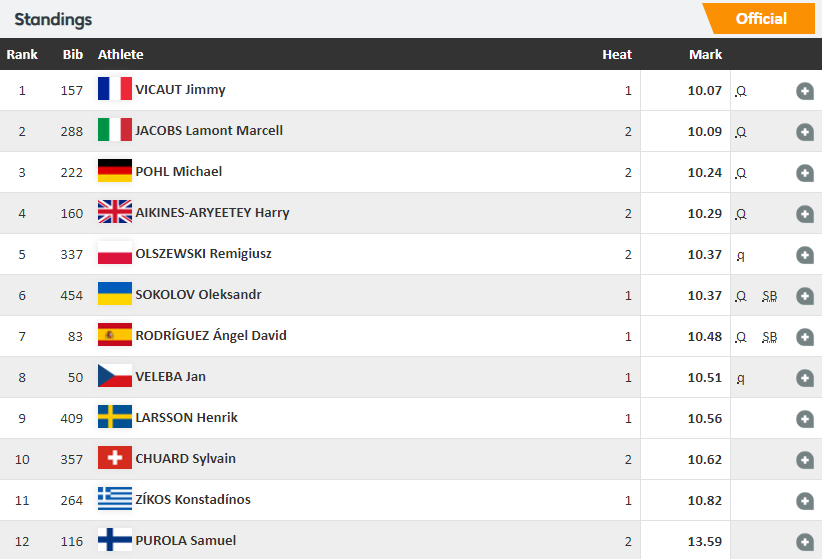Click plus icon beside SOKOLOV Oleksandr mark
The width and height of the screenshot is (822, 559).
click(805, 296)
